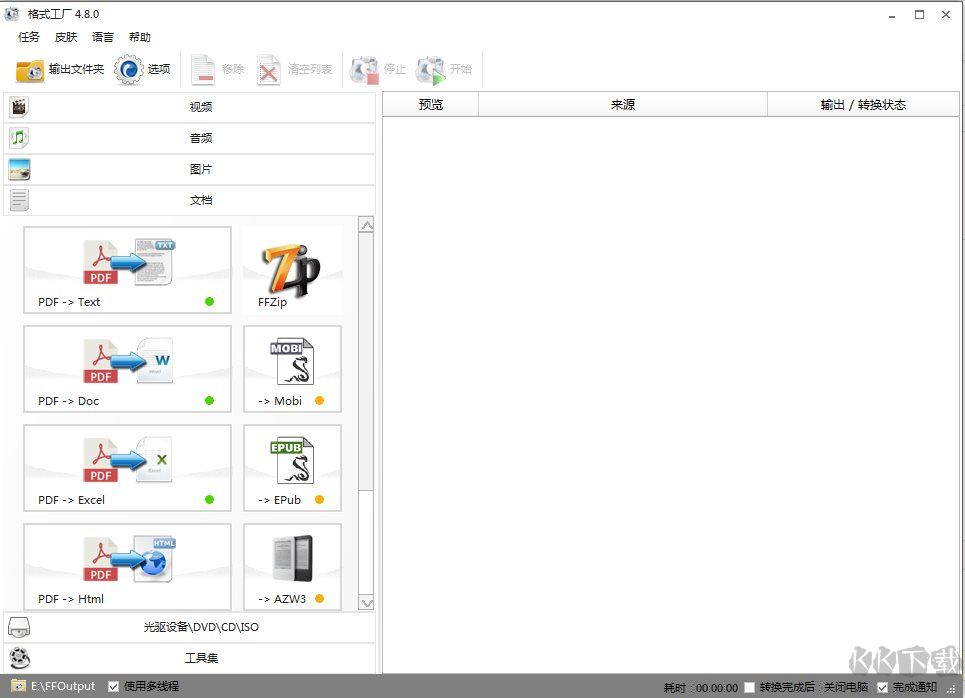
Task: Click the E:\FFOutput path link
Action: pyautogui.click(x=63, y=687)
